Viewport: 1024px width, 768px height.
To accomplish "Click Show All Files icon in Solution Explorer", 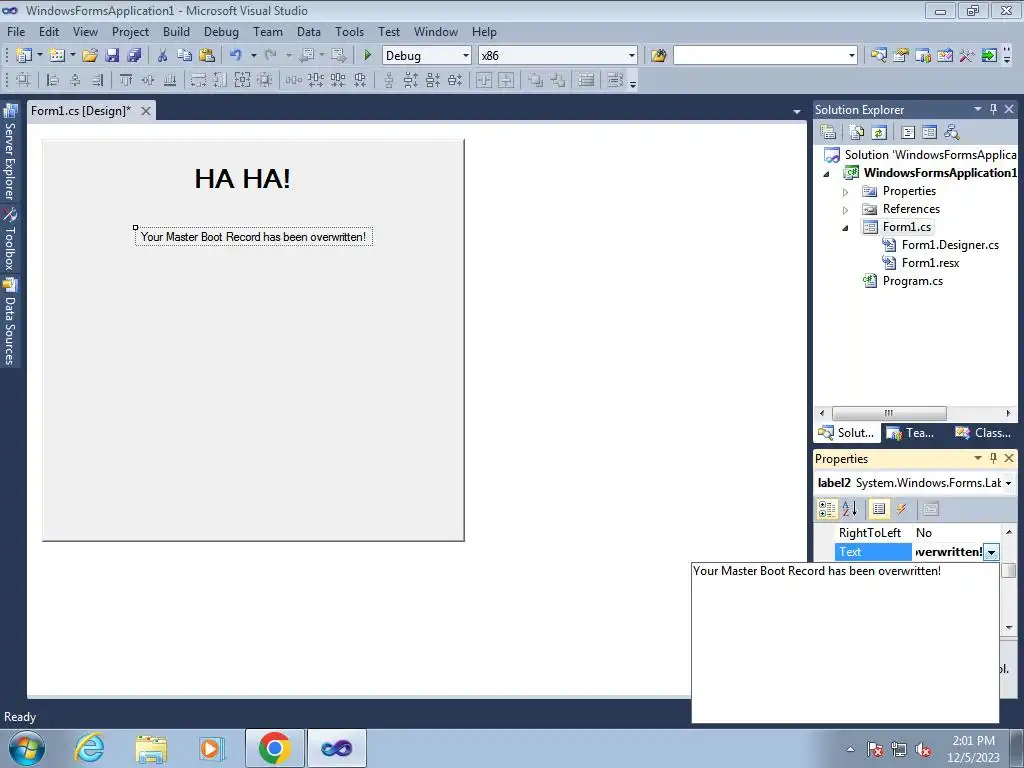I will coord(857,133).
